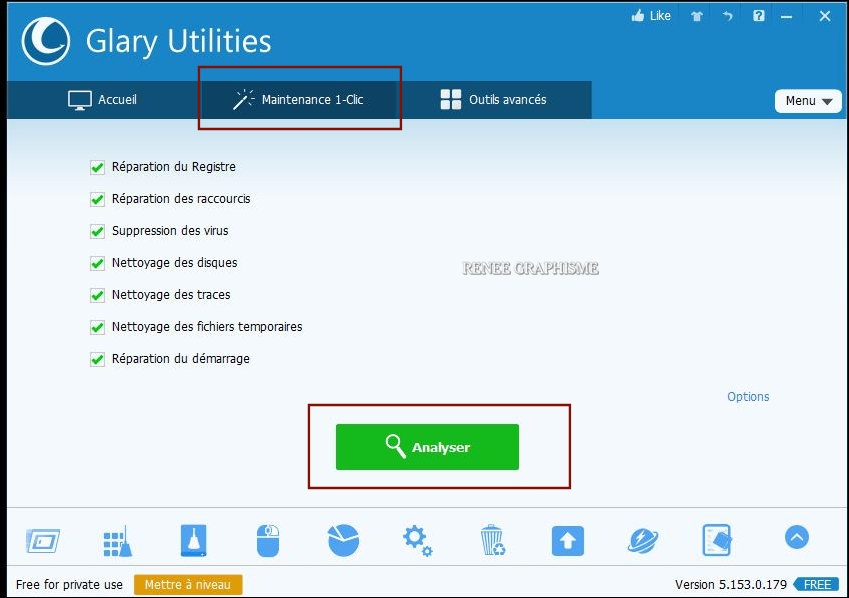The image size is (849, 598).
Task: Minimize the Glary Utilities window
Action: [x=786, y=17]
